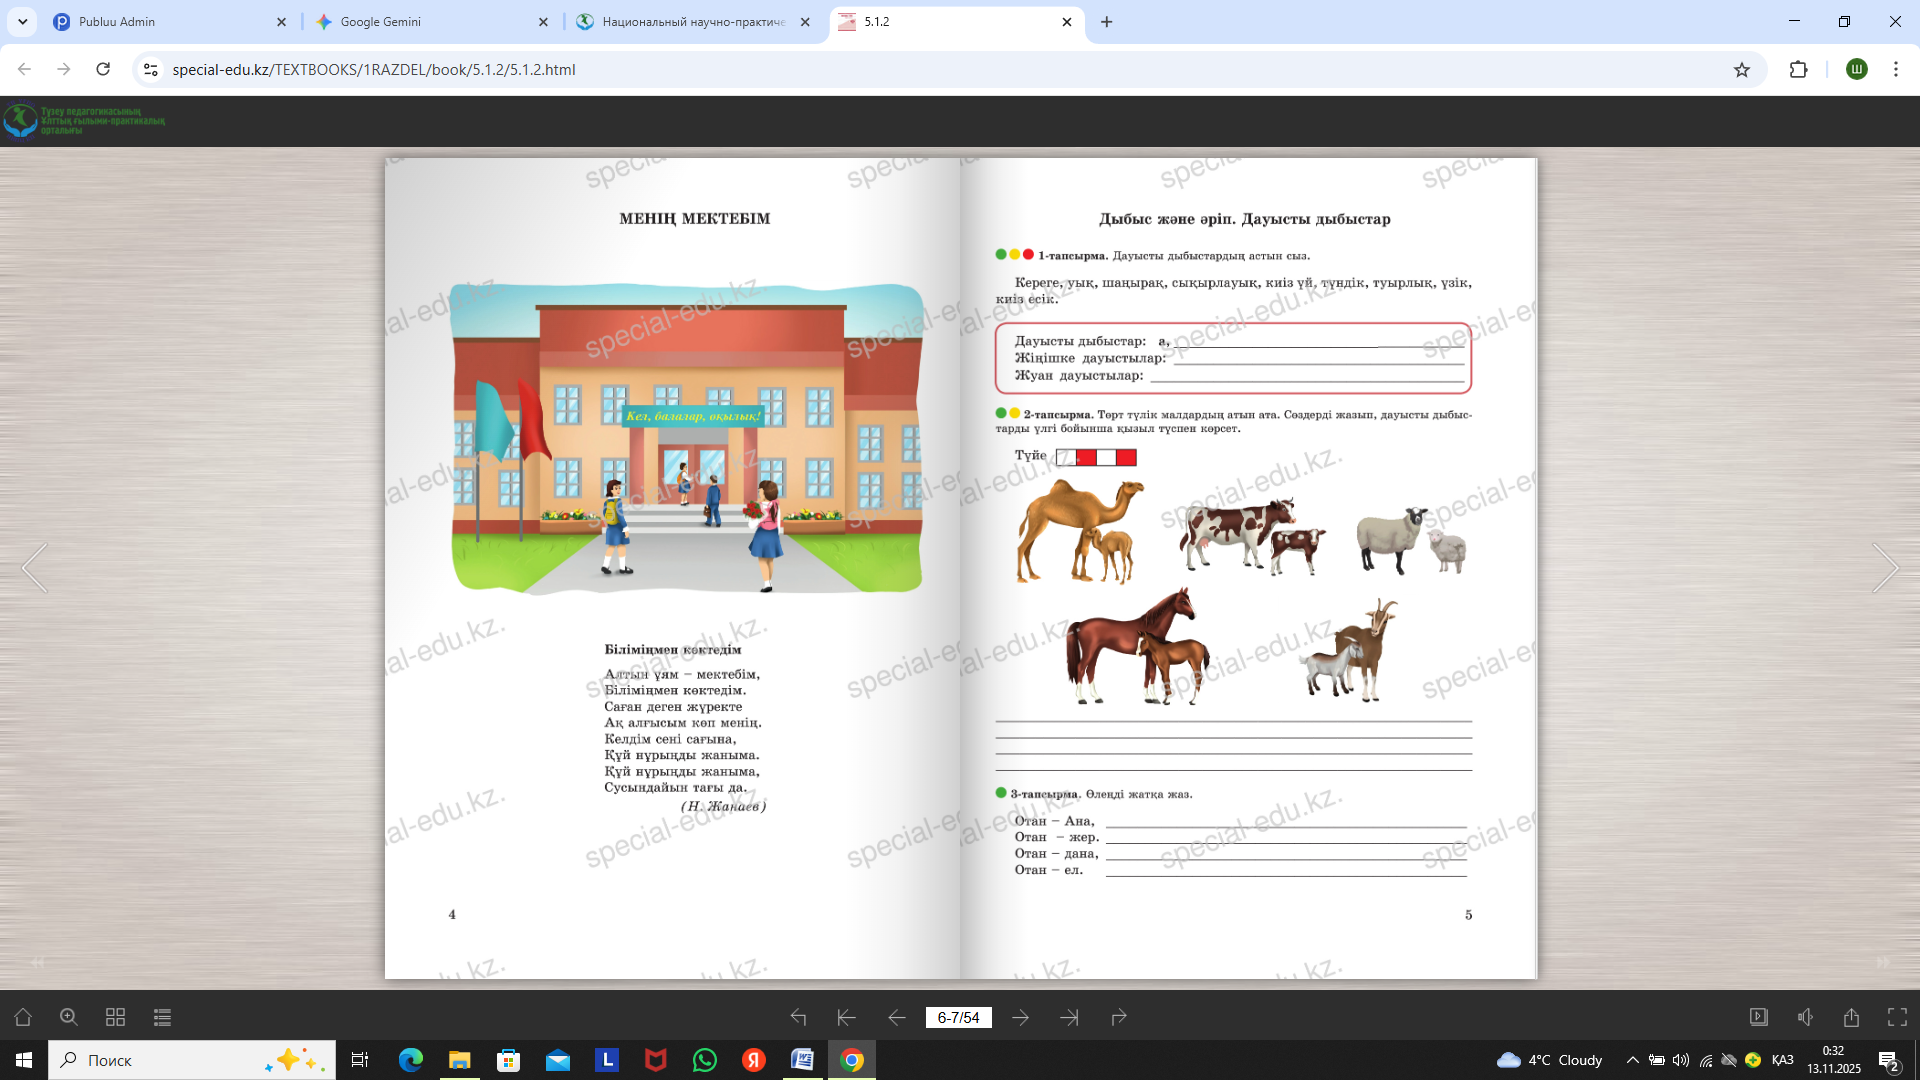Go to the next page using the toolbar arrow

click(1020, 1017)
